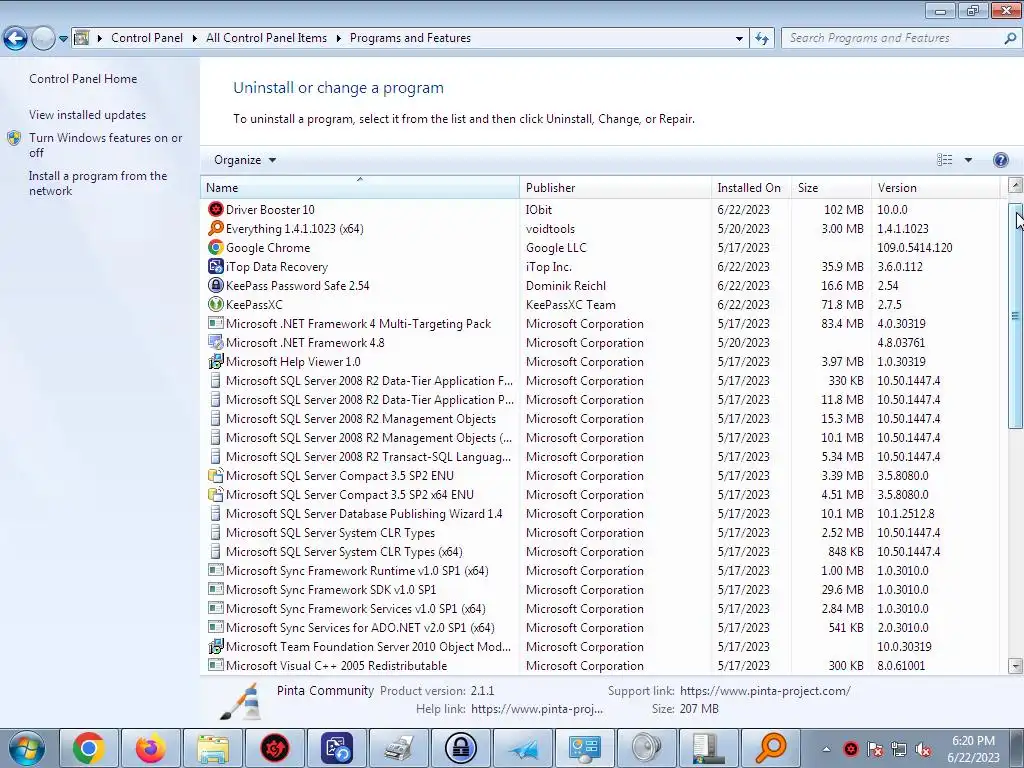Go back with the Back arrow button

[x=16, y=39]
